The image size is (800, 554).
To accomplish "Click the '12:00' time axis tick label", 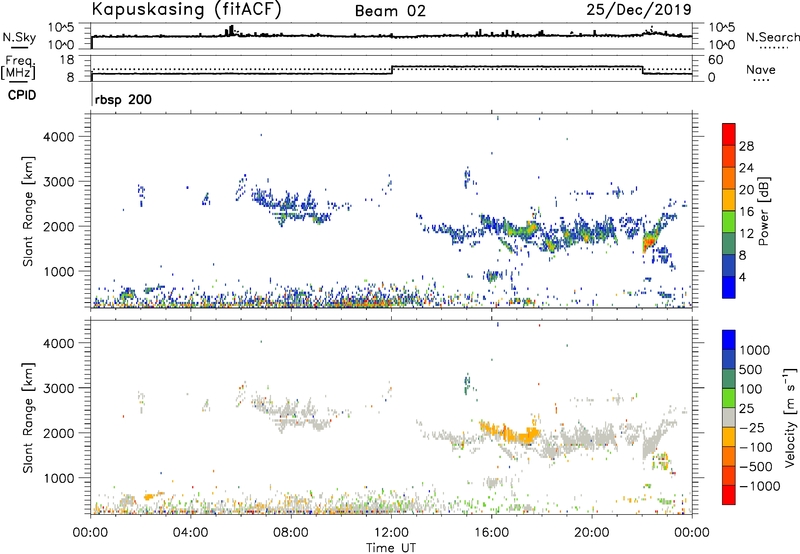I will [x=391, y=533].
